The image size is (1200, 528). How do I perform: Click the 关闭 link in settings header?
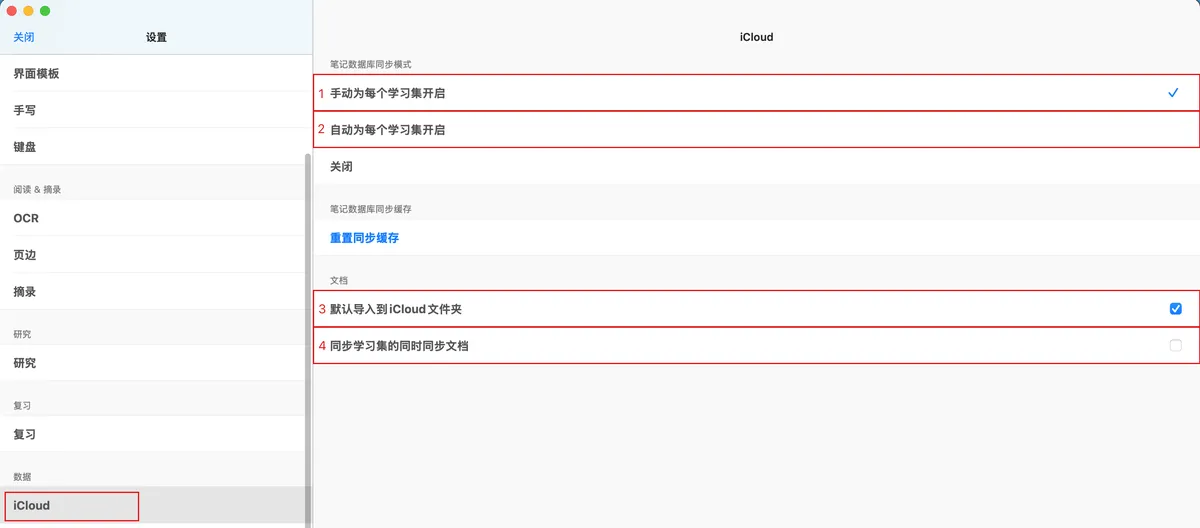pos(24,37)
